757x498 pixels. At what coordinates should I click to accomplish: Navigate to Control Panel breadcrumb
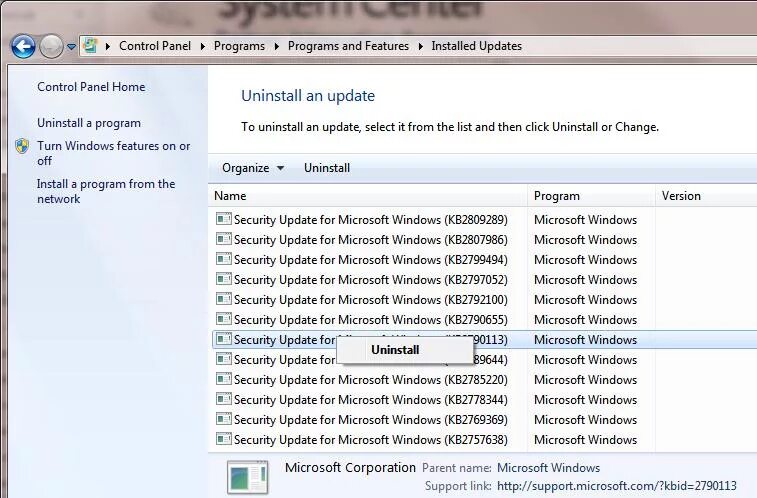155,46
